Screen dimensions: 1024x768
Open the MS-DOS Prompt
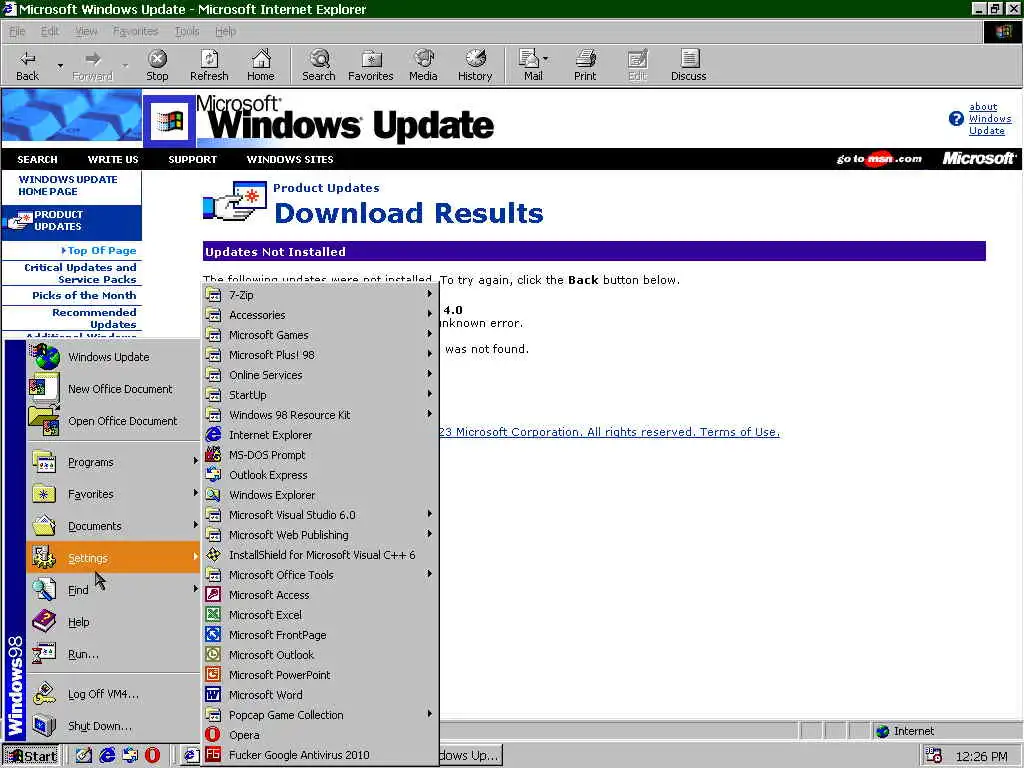pyautogui.click(x=320, y=455)
